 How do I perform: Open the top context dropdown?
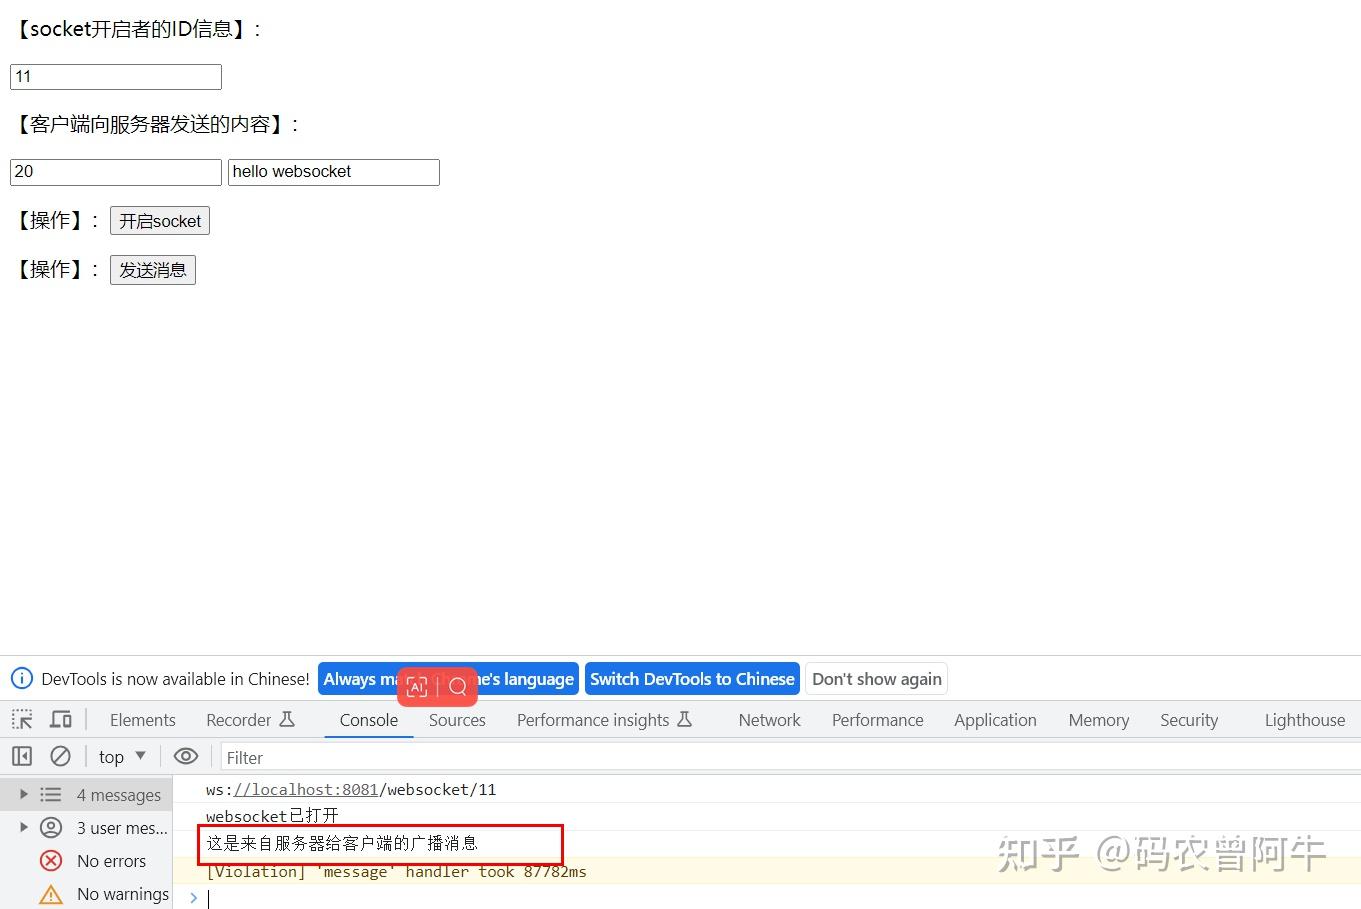[x=122, y=757]
